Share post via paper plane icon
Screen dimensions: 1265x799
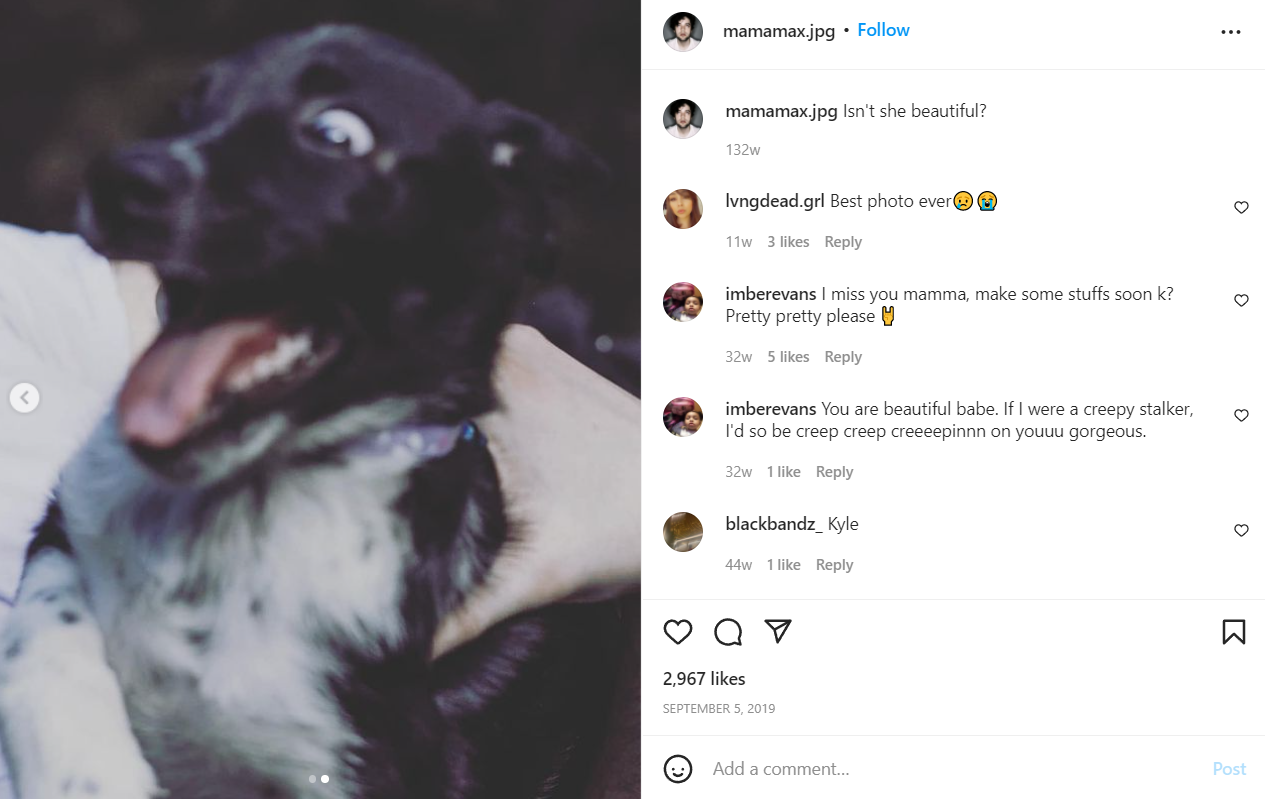tap(778, 631)
